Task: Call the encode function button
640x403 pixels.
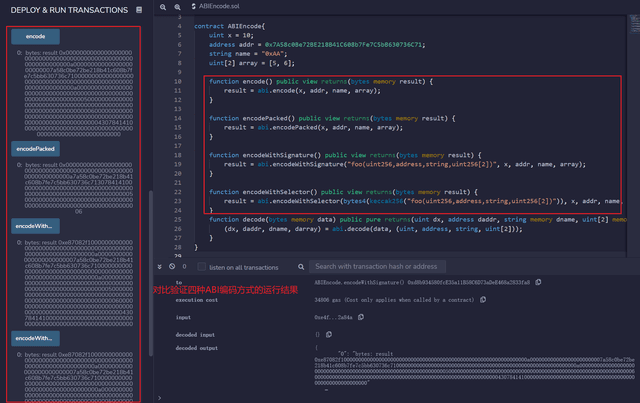Action: (x=35, y=36)
